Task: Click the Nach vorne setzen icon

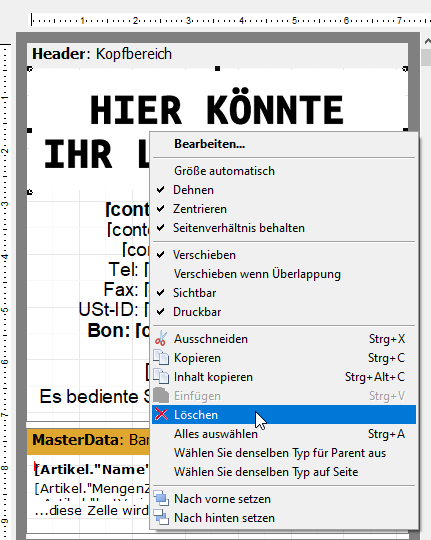Action: (x=161, y=499)
